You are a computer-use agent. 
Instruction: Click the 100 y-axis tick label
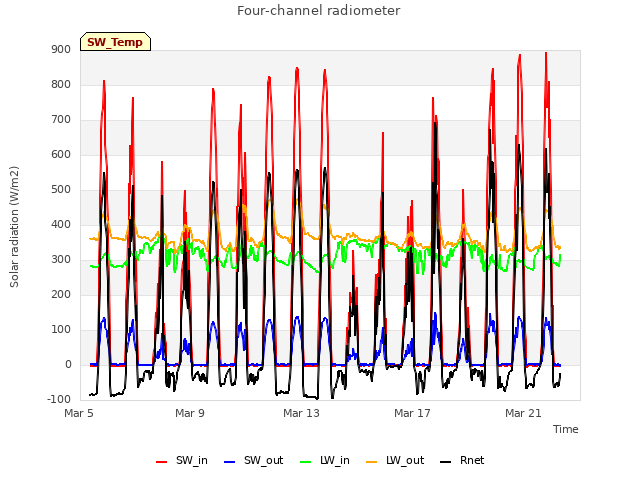61,329
